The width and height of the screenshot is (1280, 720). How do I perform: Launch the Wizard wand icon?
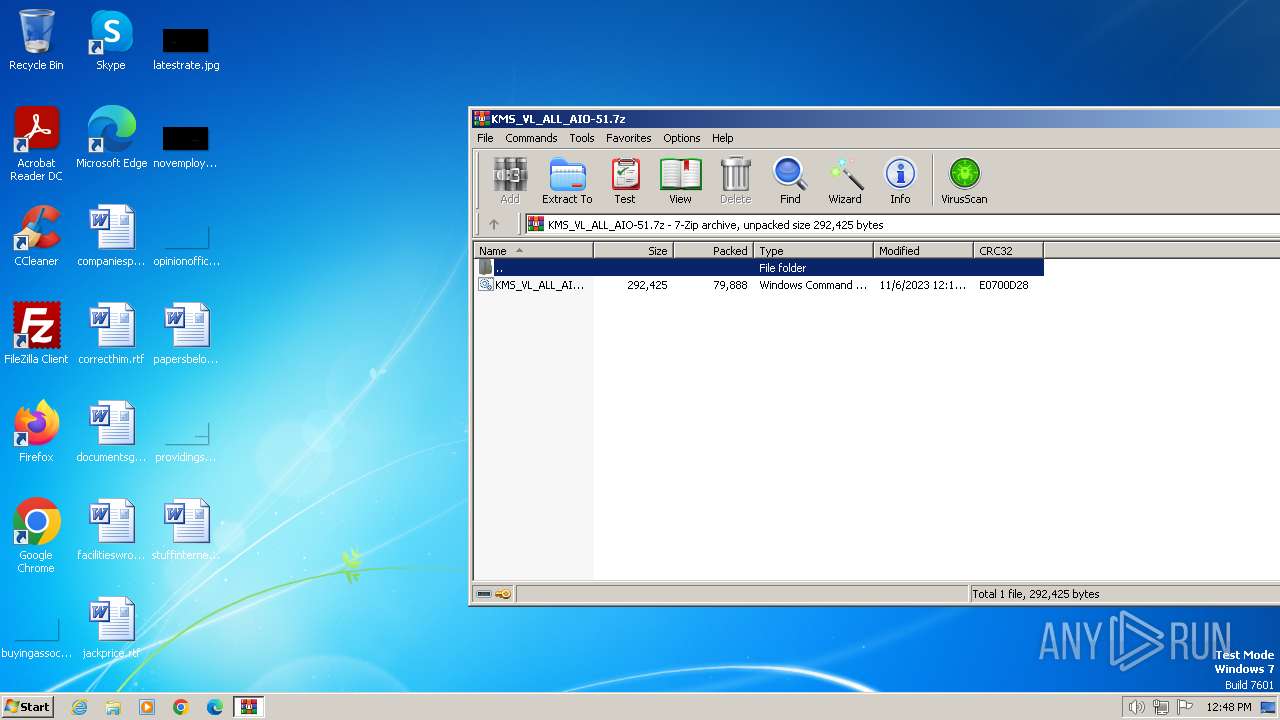845,180
